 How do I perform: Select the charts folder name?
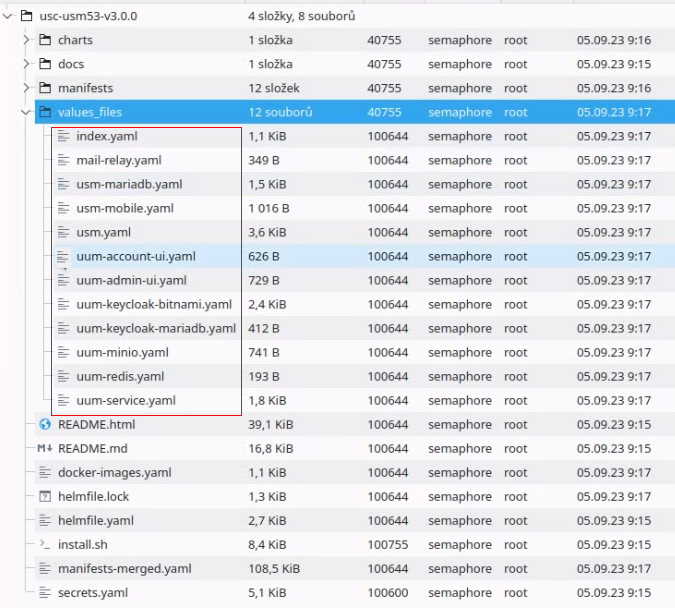point(75,40)
